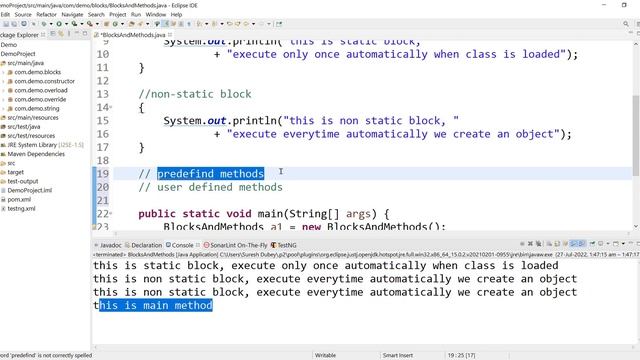Expand the com.demo.string package

pyautogui.click(x=3, y=109)
